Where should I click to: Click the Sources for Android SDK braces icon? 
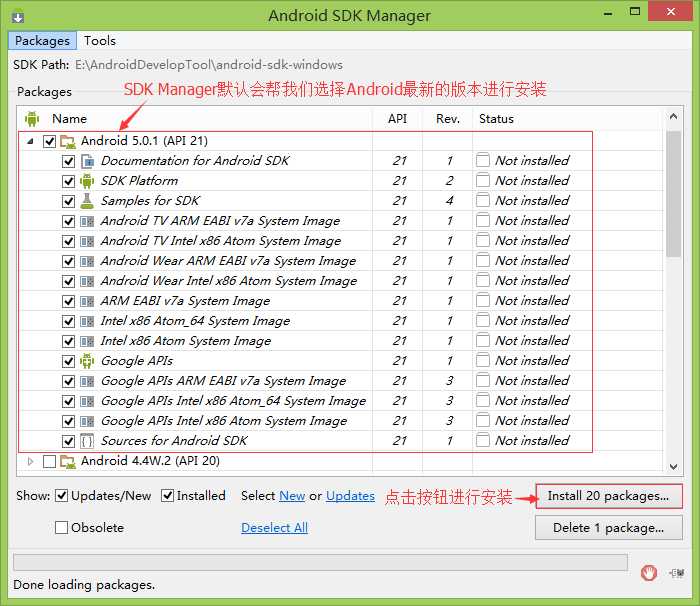[x=88, y=441]
